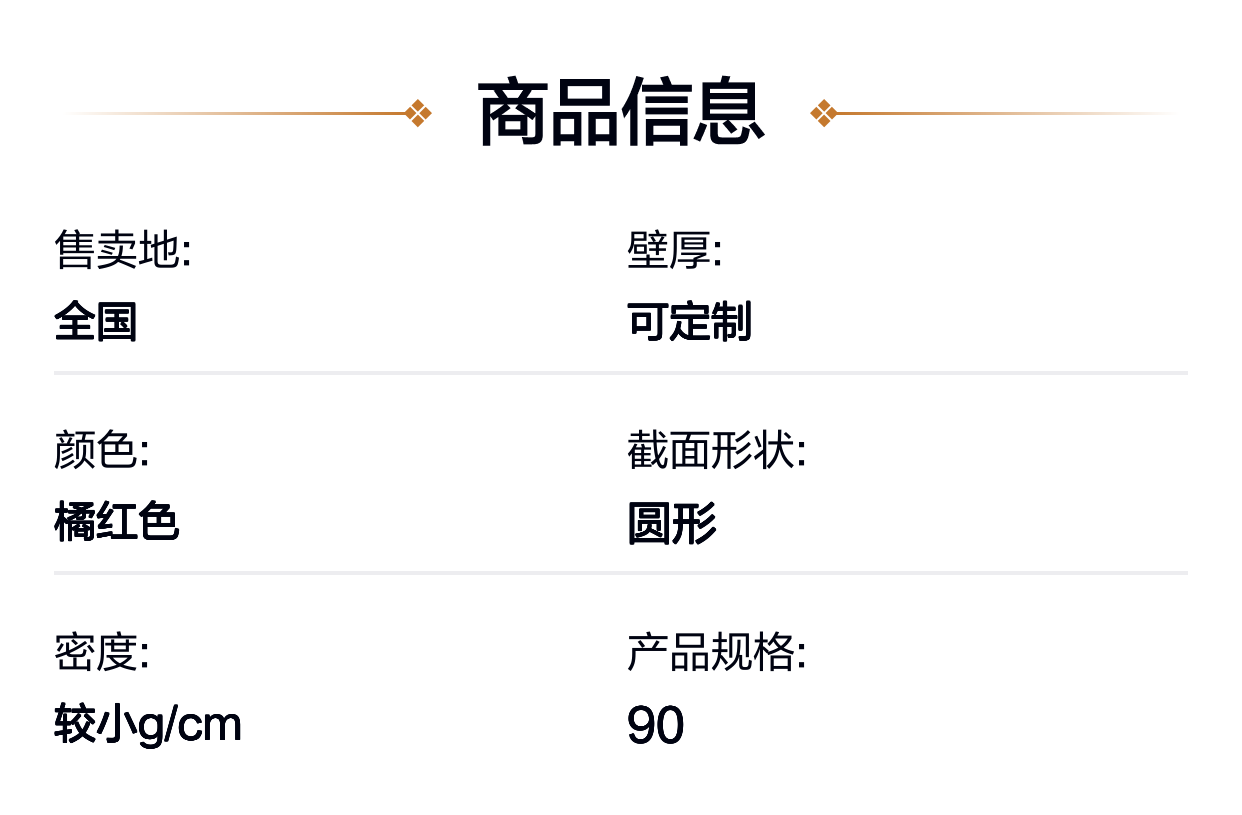Click the 较小g/cm density value

coord(148,724)
